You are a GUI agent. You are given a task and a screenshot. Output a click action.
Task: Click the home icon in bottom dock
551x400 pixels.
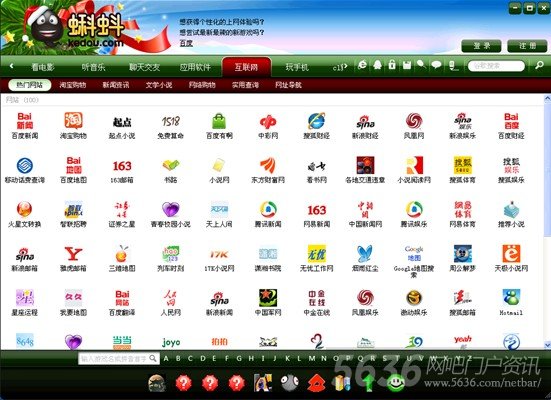point(316,383)
